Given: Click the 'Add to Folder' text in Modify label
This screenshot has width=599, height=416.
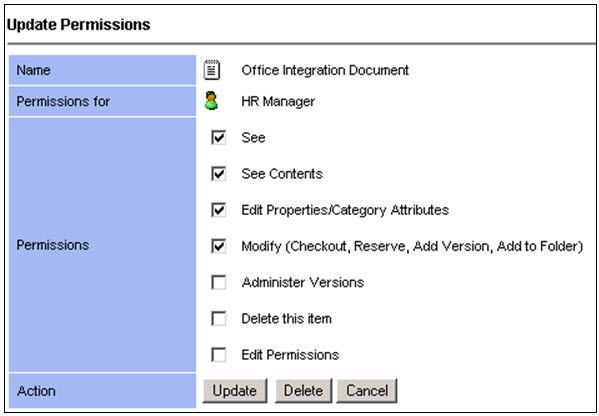Looking at the screenshot, I should pyautogui.click(x=540, y=246).
